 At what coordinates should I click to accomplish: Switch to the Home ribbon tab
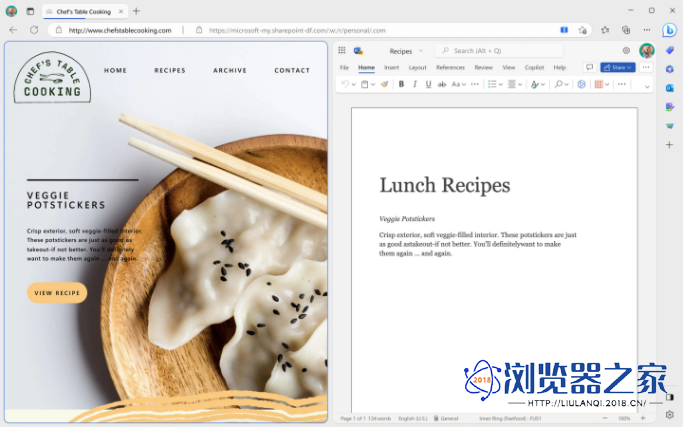click(366, 68)
